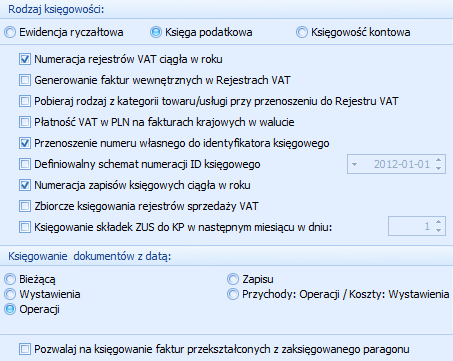Image resolution: width=453 pixels, height=361 pixels.
Task: Decrease ZUS day with down arrow
Action: 439,231
